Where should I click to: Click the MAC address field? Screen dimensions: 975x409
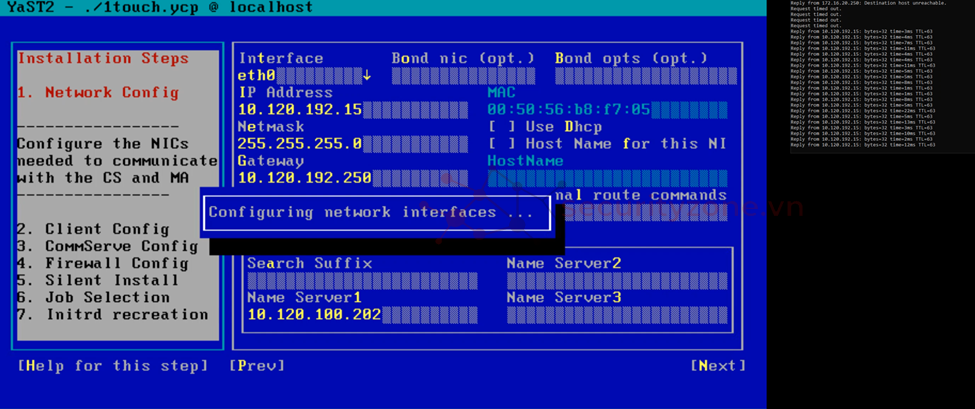[607, 110]
